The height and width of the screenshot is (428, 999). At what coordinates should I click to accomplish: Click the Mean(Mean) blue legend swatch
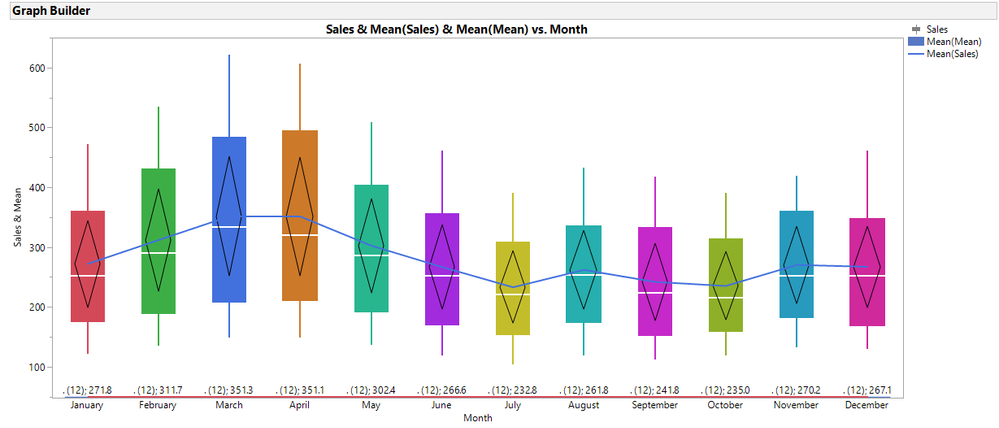917,41
